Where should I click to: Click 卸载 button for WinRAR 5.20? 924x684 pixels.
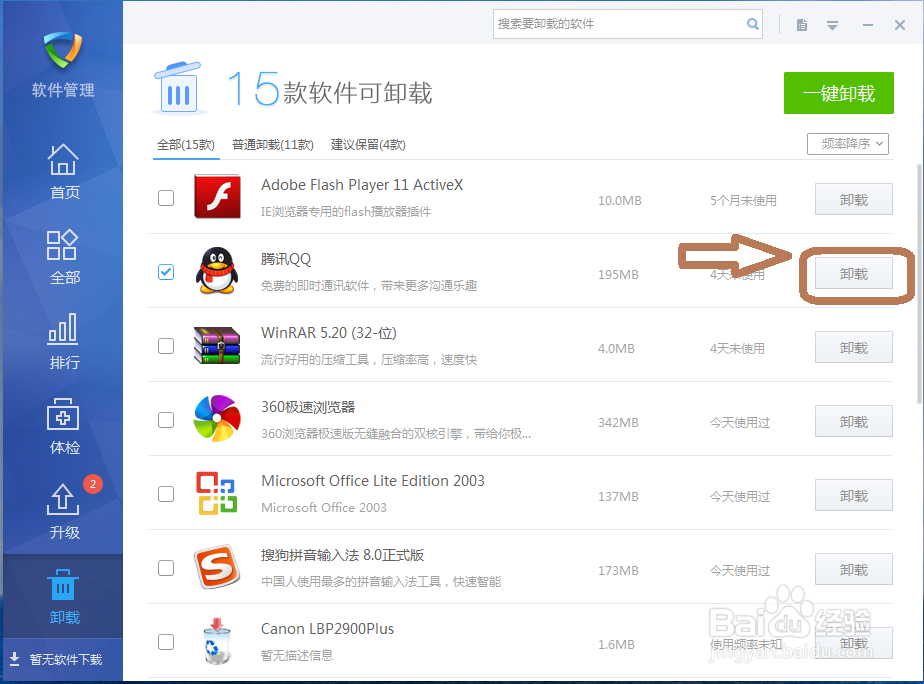[853, 348]
